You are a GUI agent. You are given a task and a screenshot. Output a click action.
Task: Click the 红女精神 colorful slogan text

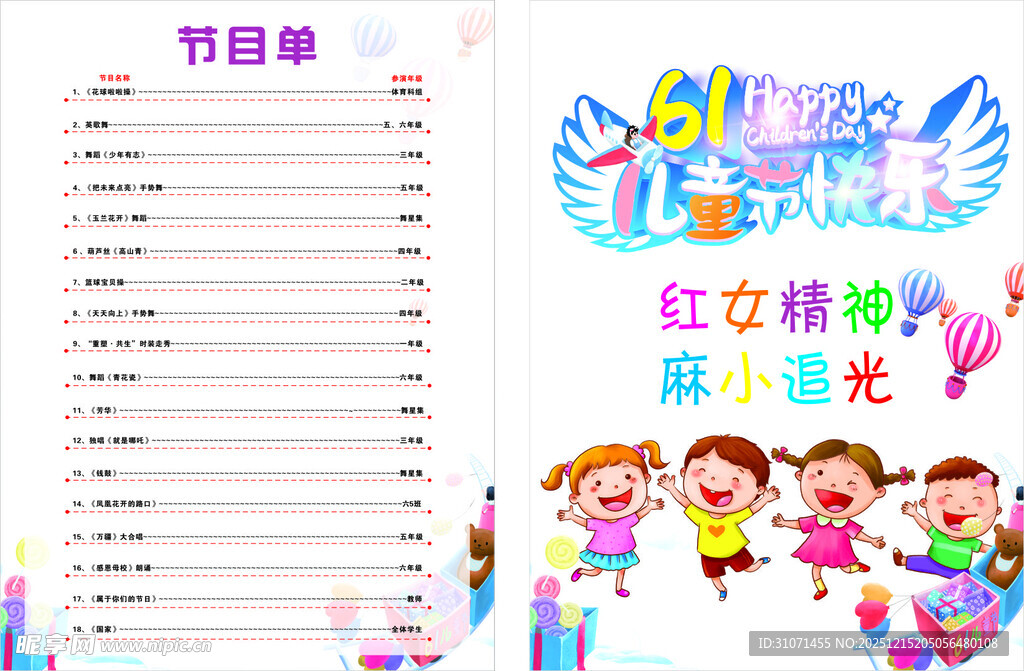[x=776, y=308]
